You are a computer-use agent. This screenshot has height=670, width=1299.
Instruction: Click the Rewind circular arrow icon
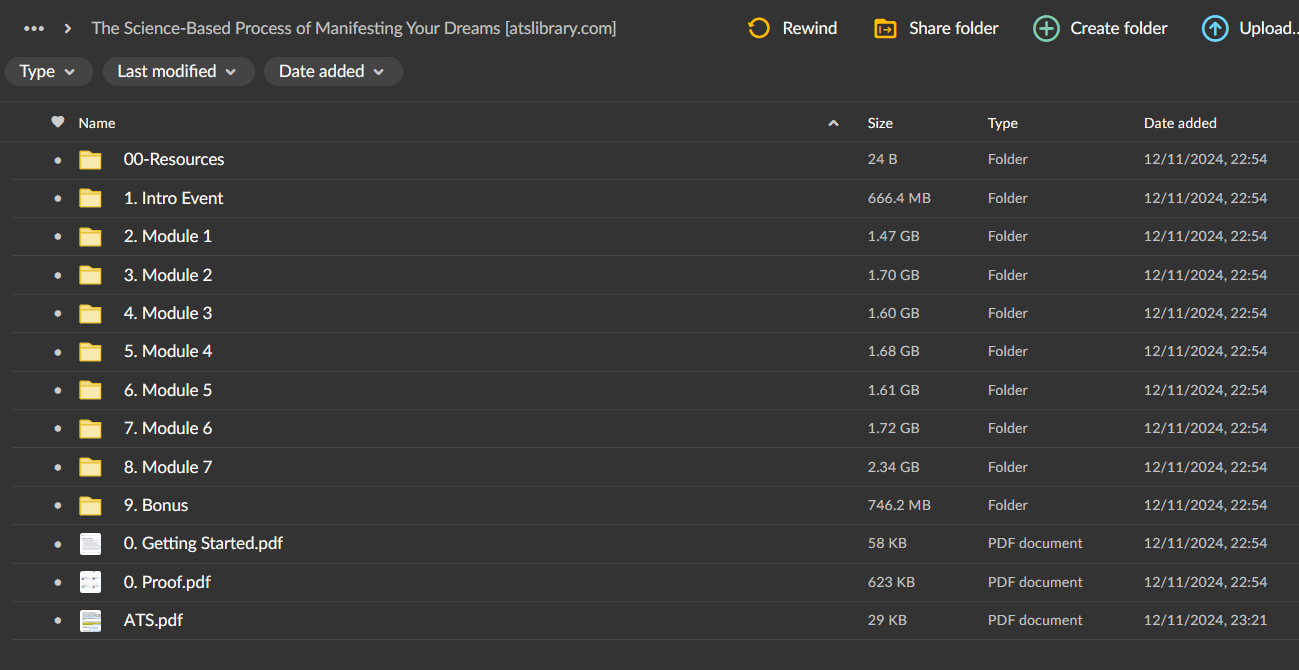click(759, 28)
